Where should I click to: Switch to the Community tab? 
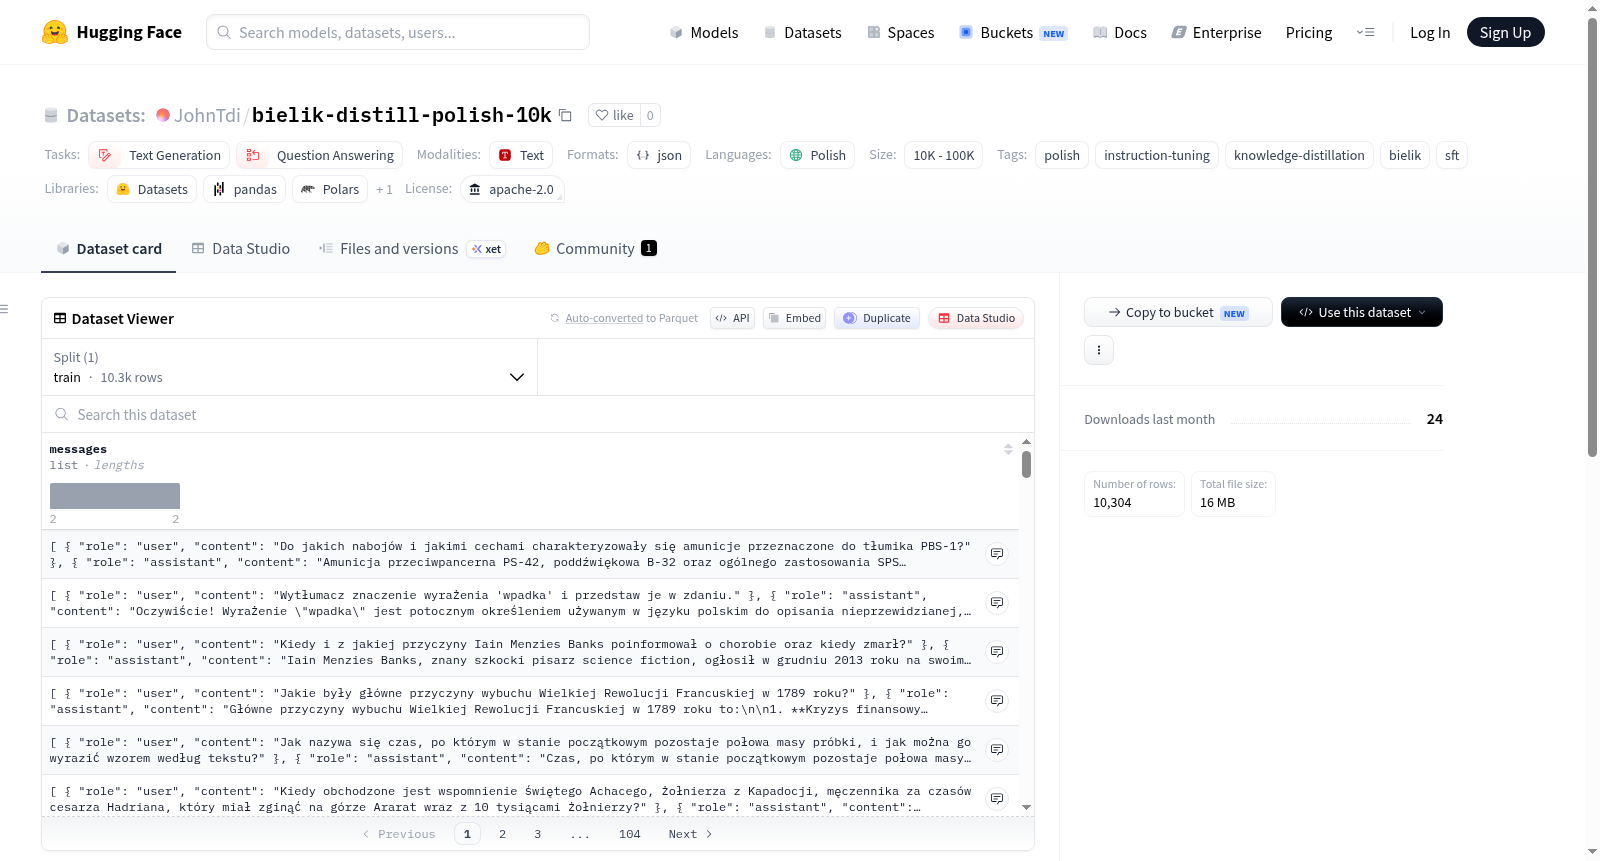595,249
